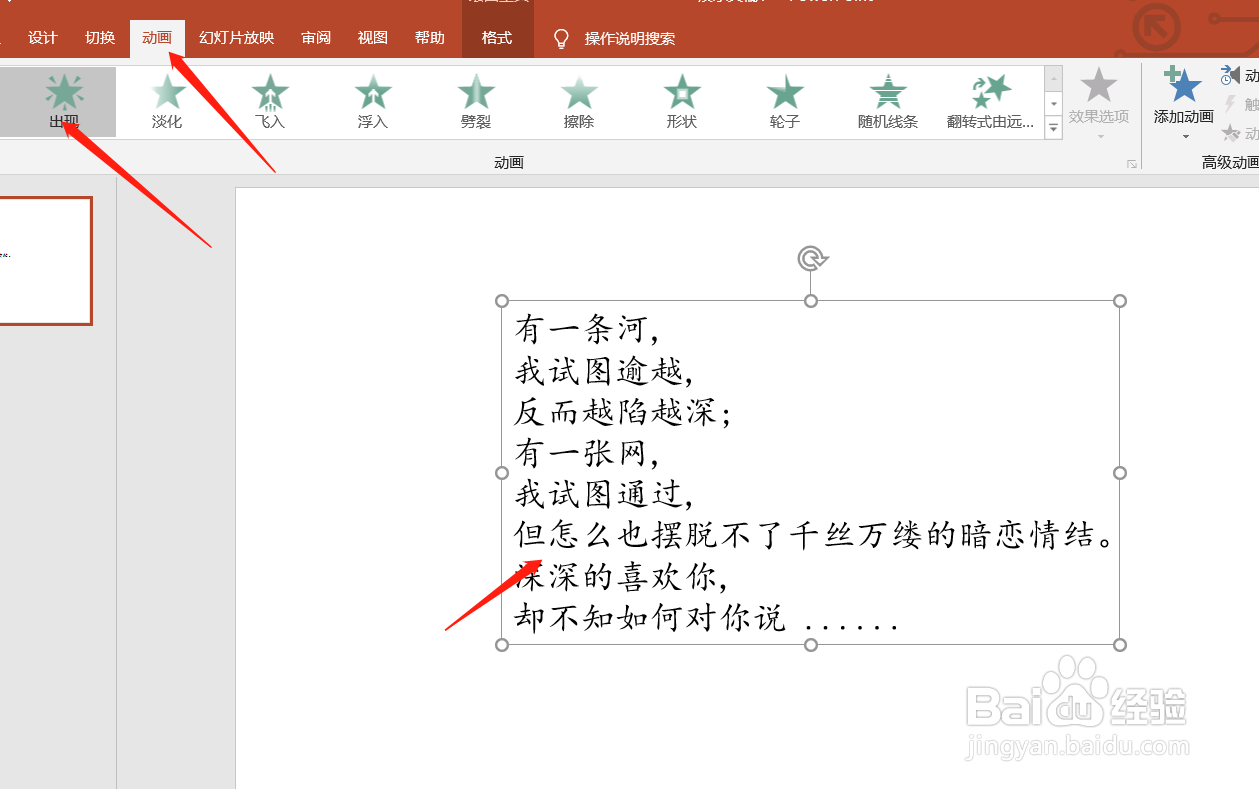Apply the 淡化 (Fade) animation effect
This screenshot has height=789, width=1259.
[167, 102]
